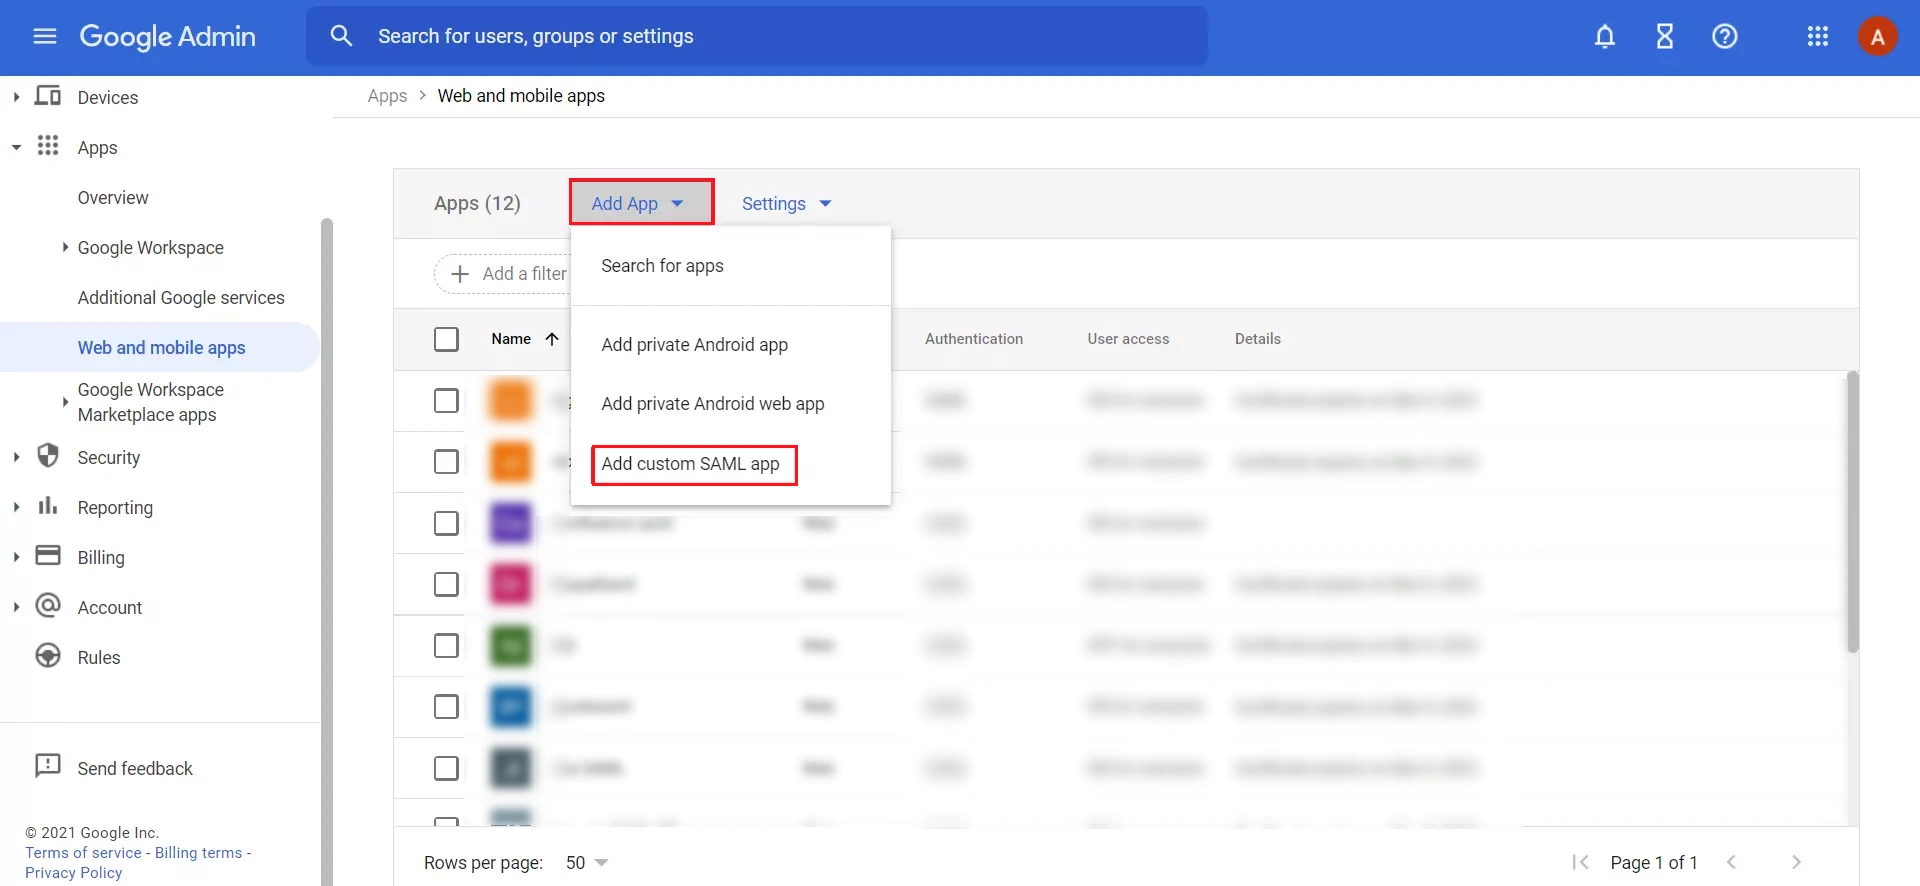Click the search users, groups or settings field
This screenshot has width=1920, height=886.
(x=756, y=36)
